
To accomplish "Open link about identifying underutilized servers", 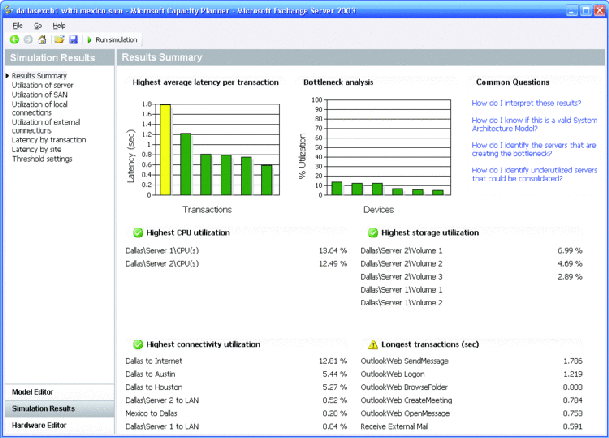I will coord(530,174).
